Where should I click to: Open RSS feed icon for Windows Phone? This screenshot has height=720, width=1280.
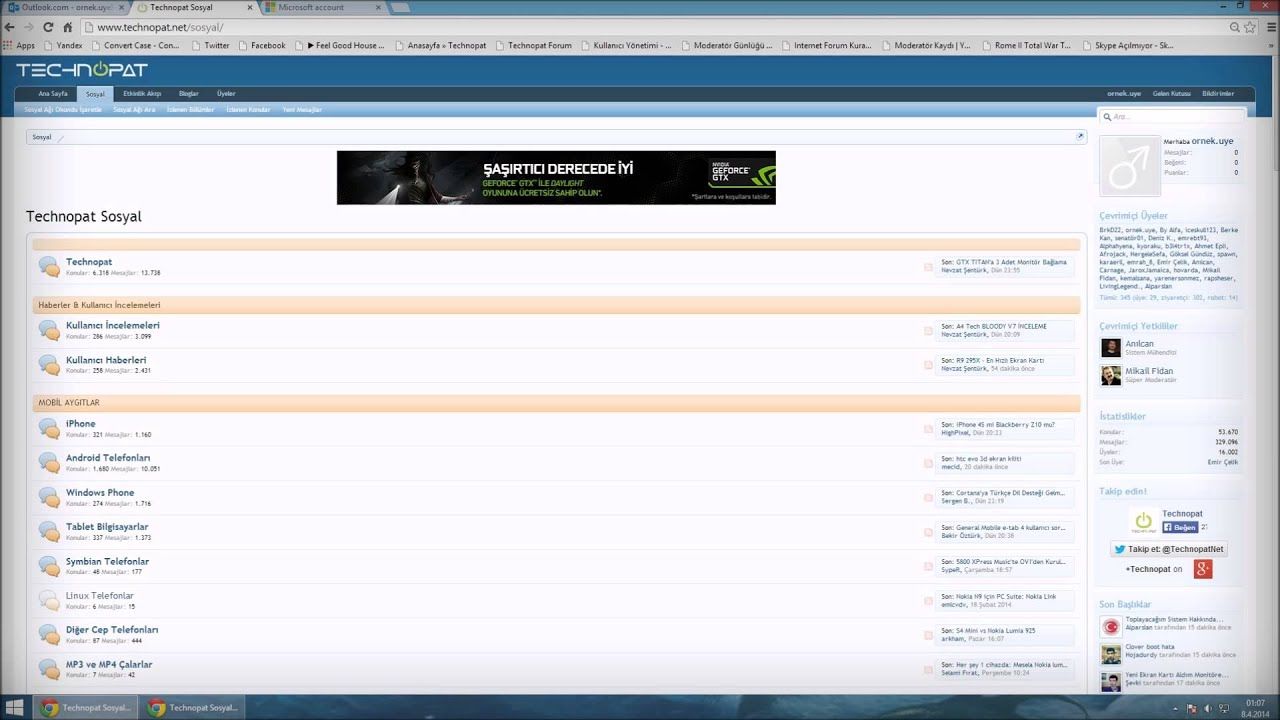tap(928, 498)
